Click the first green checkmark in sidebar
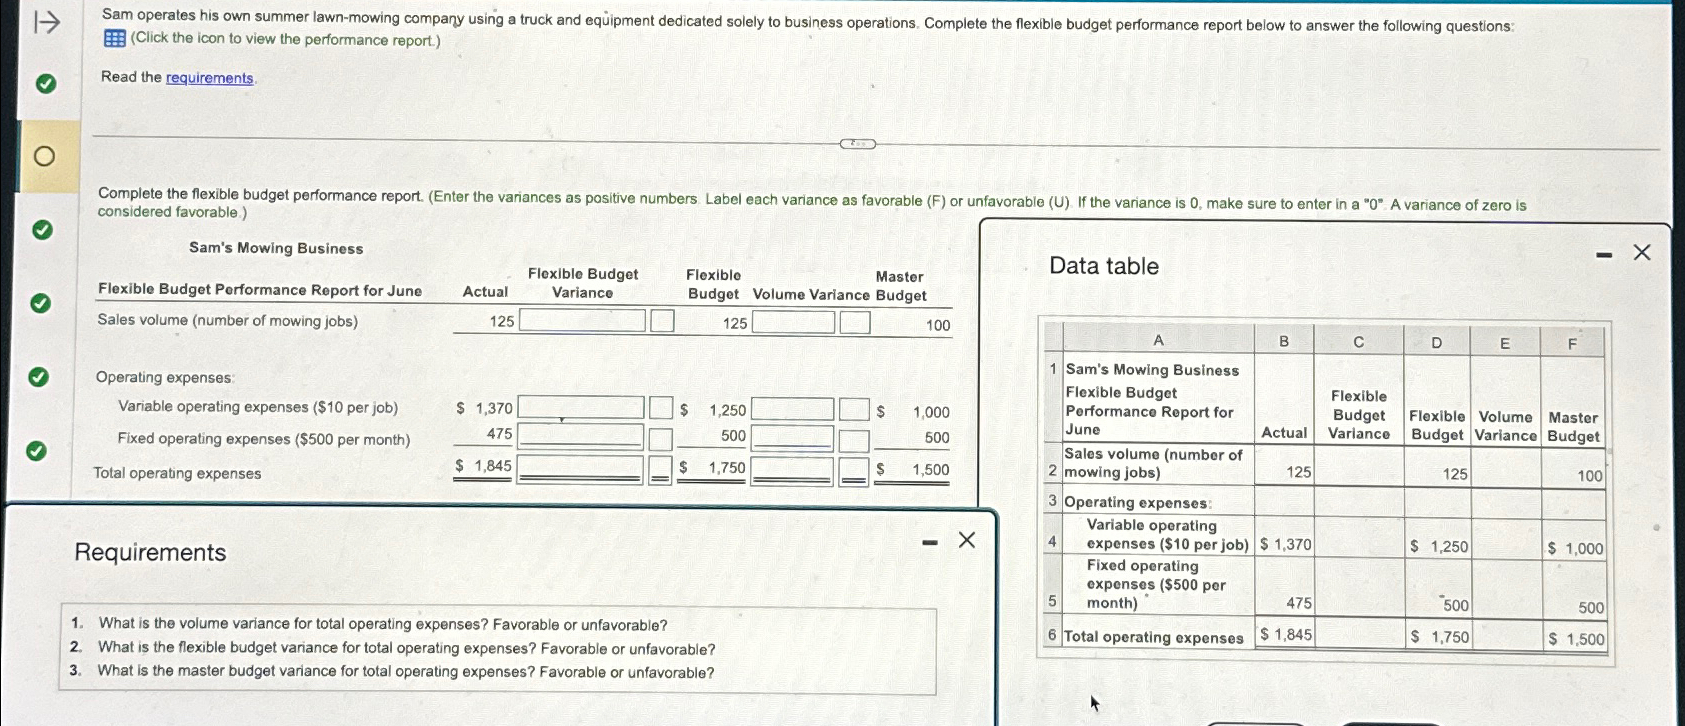The image size is (1685, 726). click(x=45, y=83)
